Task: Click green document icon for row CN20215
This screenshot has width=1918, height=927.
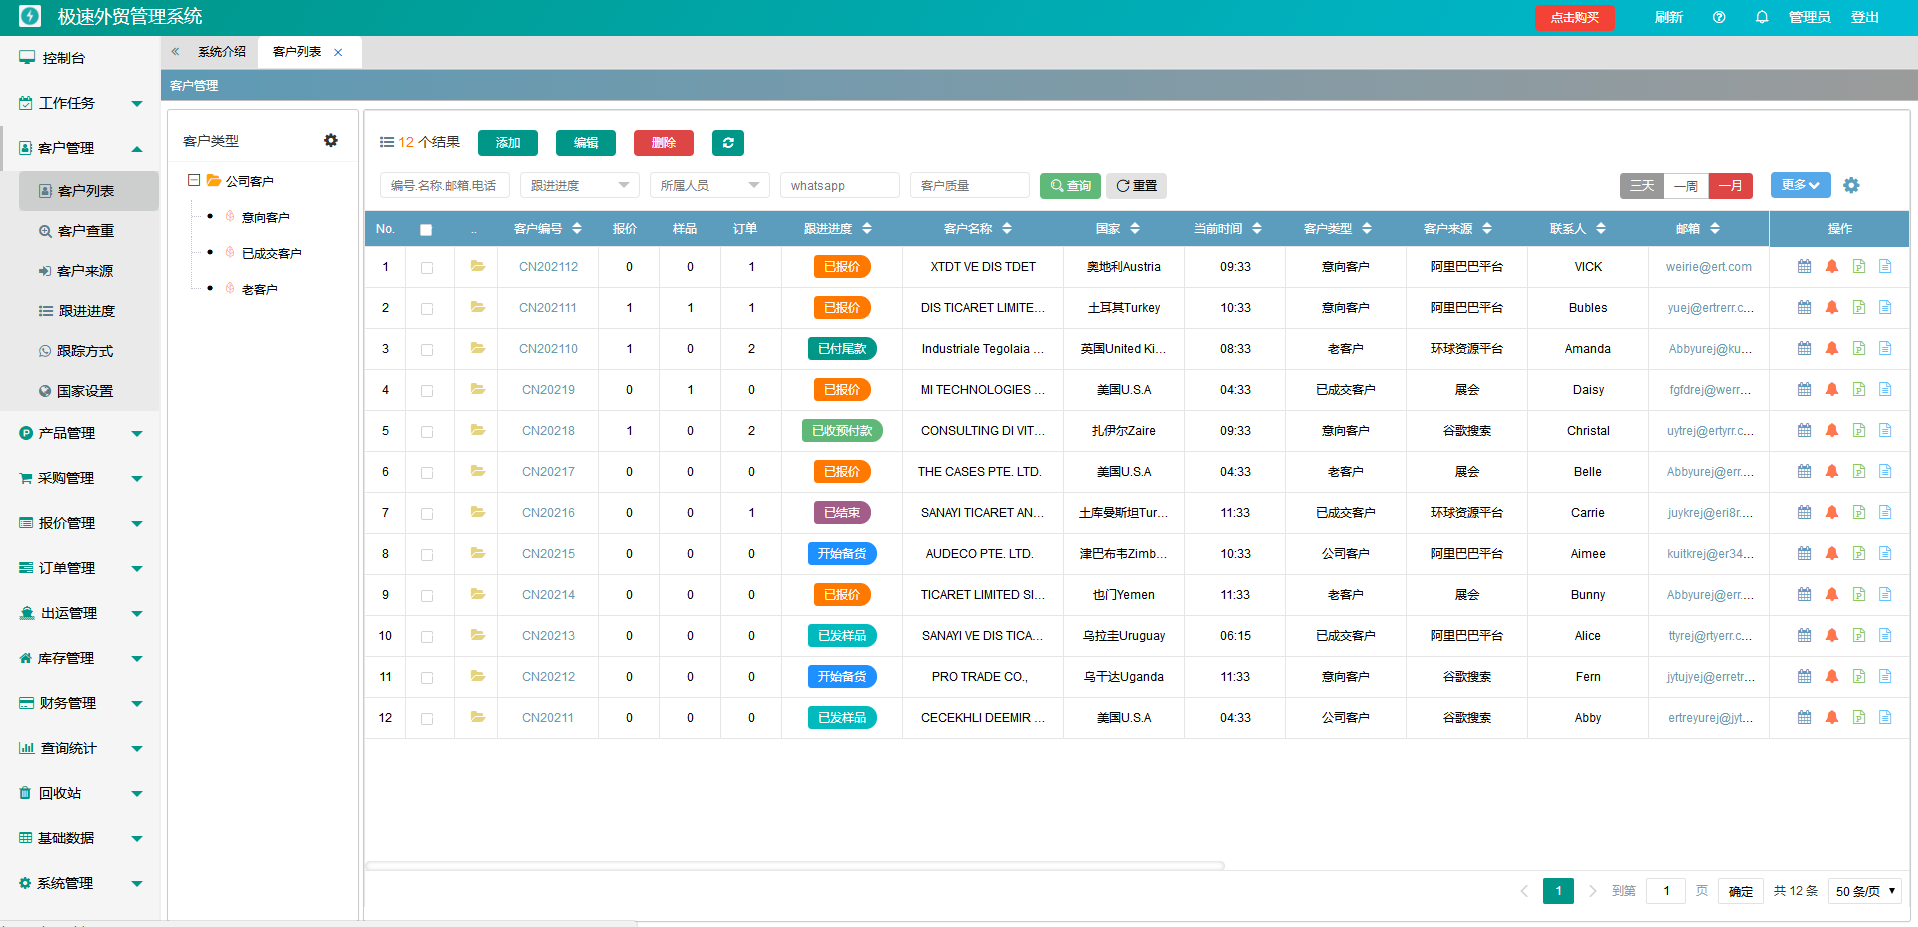Action: (1859, 553)
